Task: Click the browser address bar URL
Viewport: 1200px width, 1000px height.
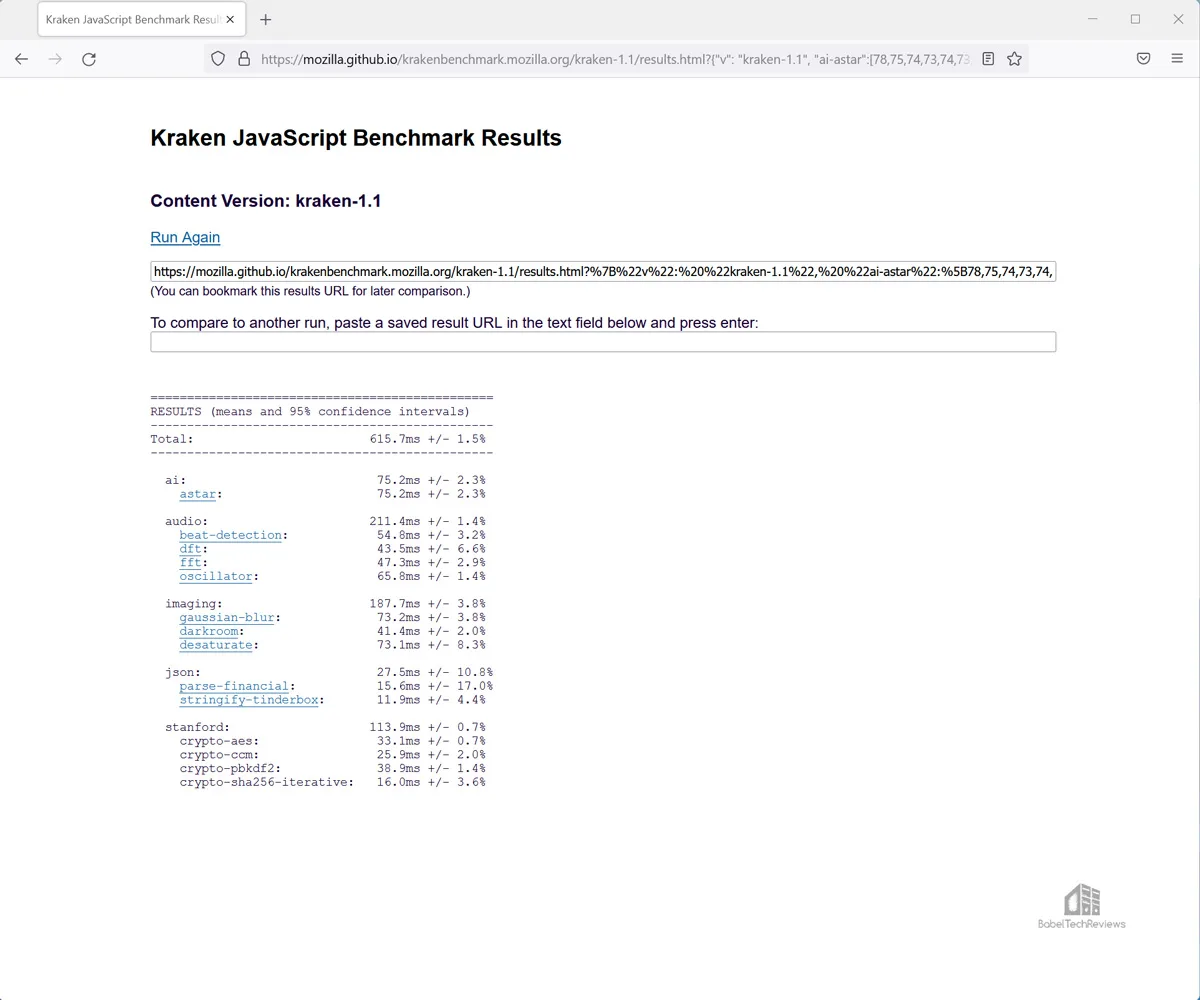Action: (x=614, y=59)
